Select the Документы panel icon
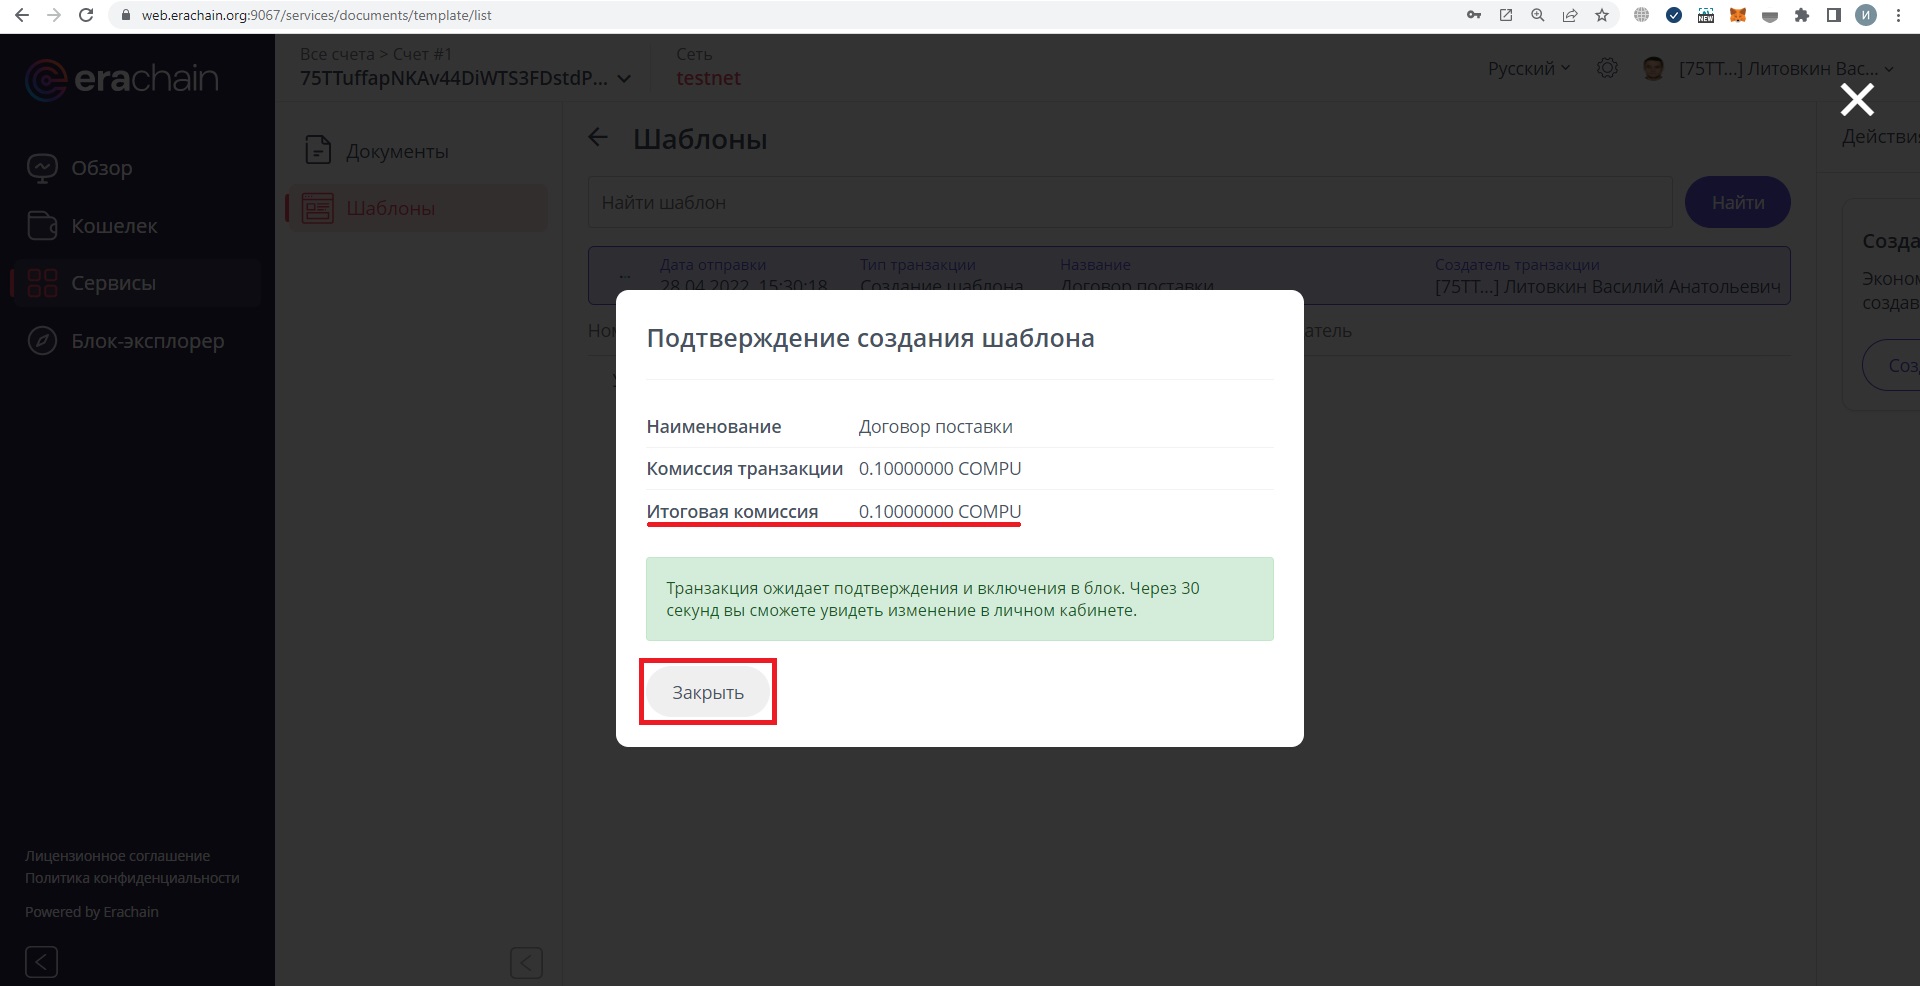Screen dimensions: 1920x986 (317, 150)
